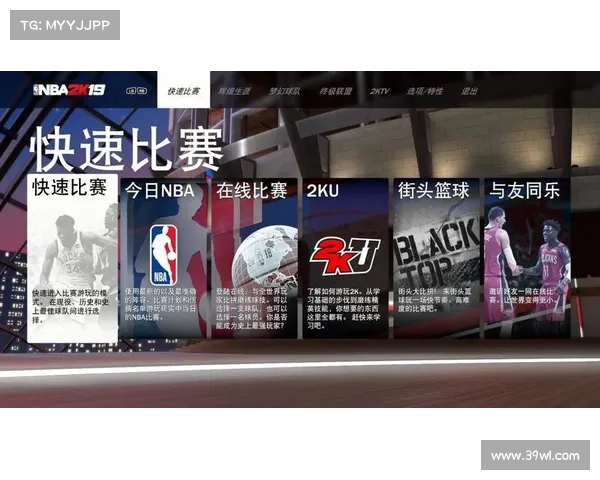Image resolution: width=600 pixels, height=480 pixels.
Task: Select the 快速比赛 tab
Action: point(183,91)
